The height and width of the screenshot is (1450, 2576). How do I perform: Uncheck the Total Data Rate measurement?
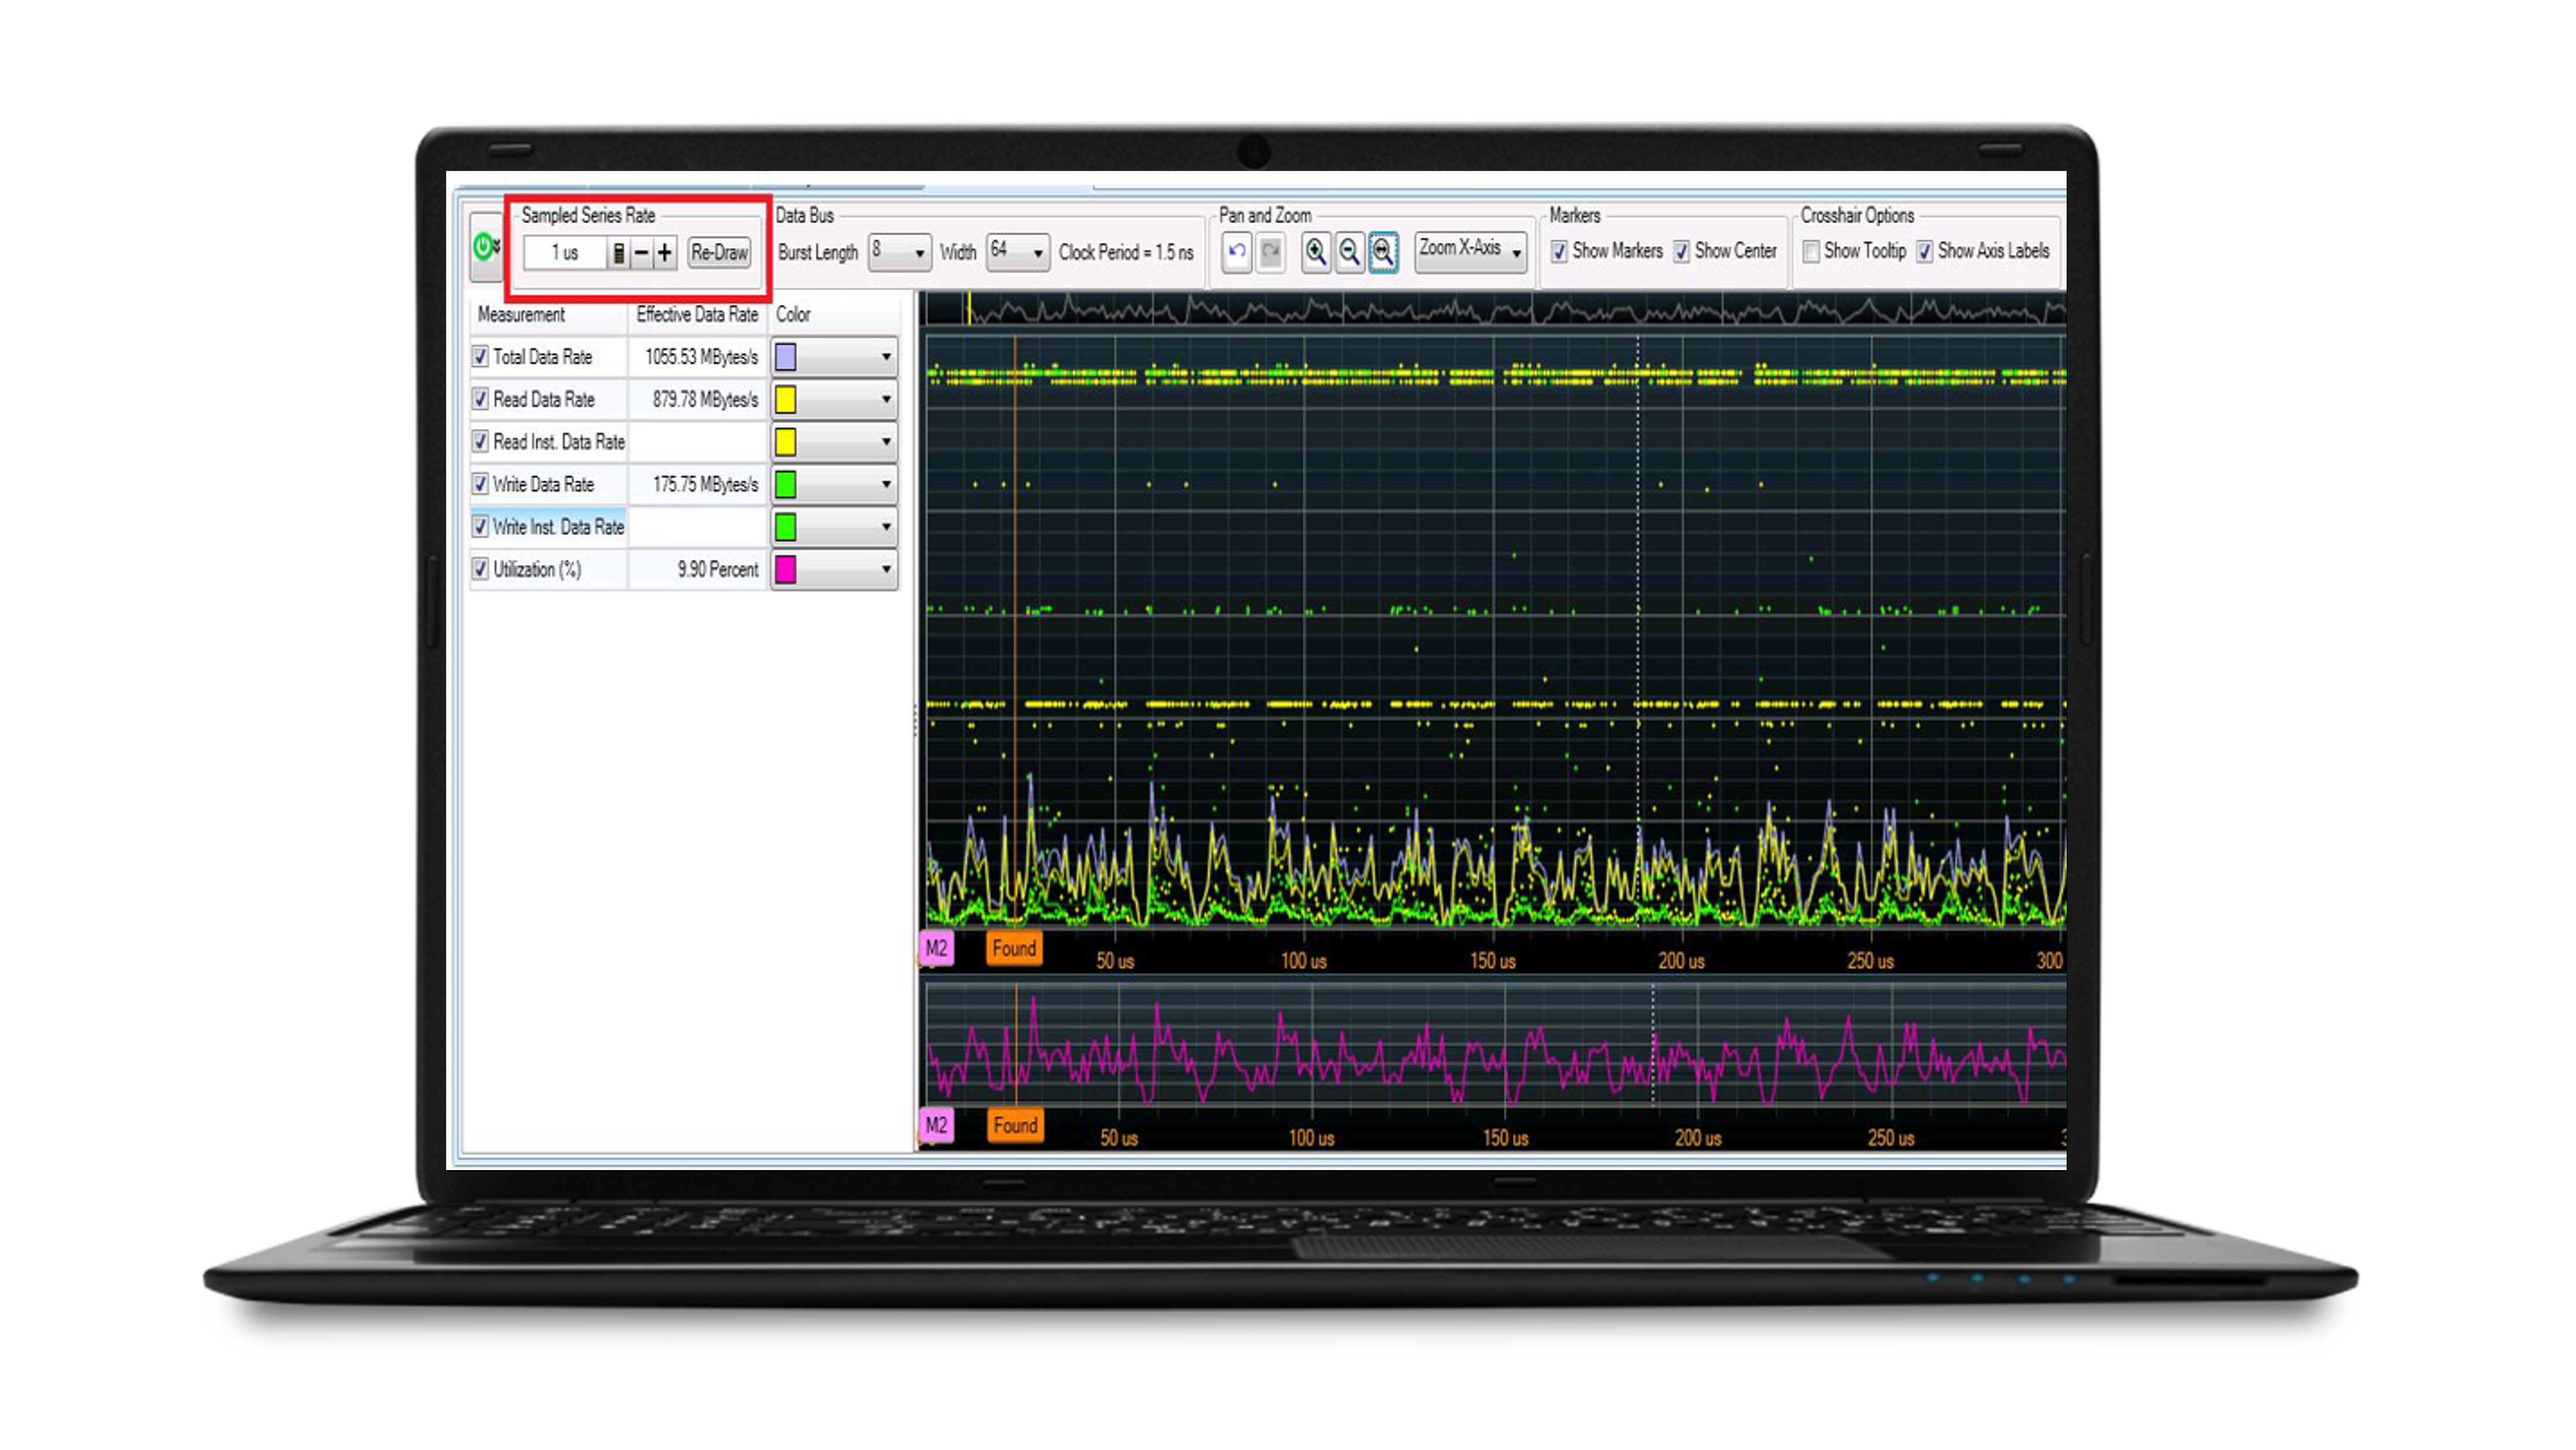481,357
